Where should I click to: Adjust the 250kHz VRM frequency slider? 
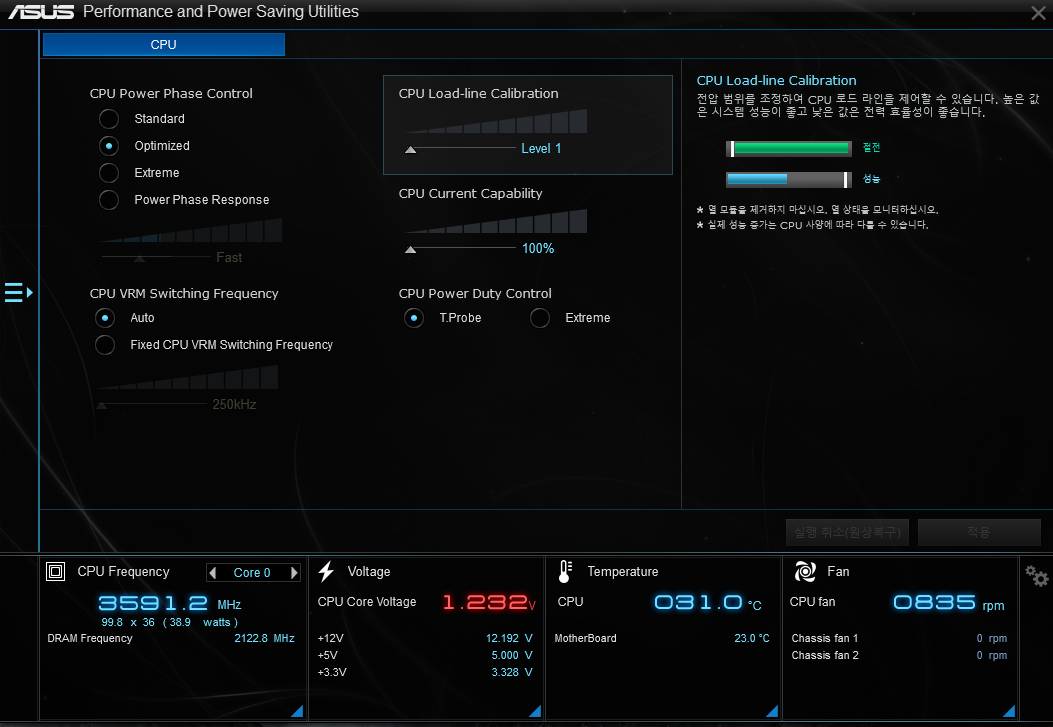click(102, 405)
